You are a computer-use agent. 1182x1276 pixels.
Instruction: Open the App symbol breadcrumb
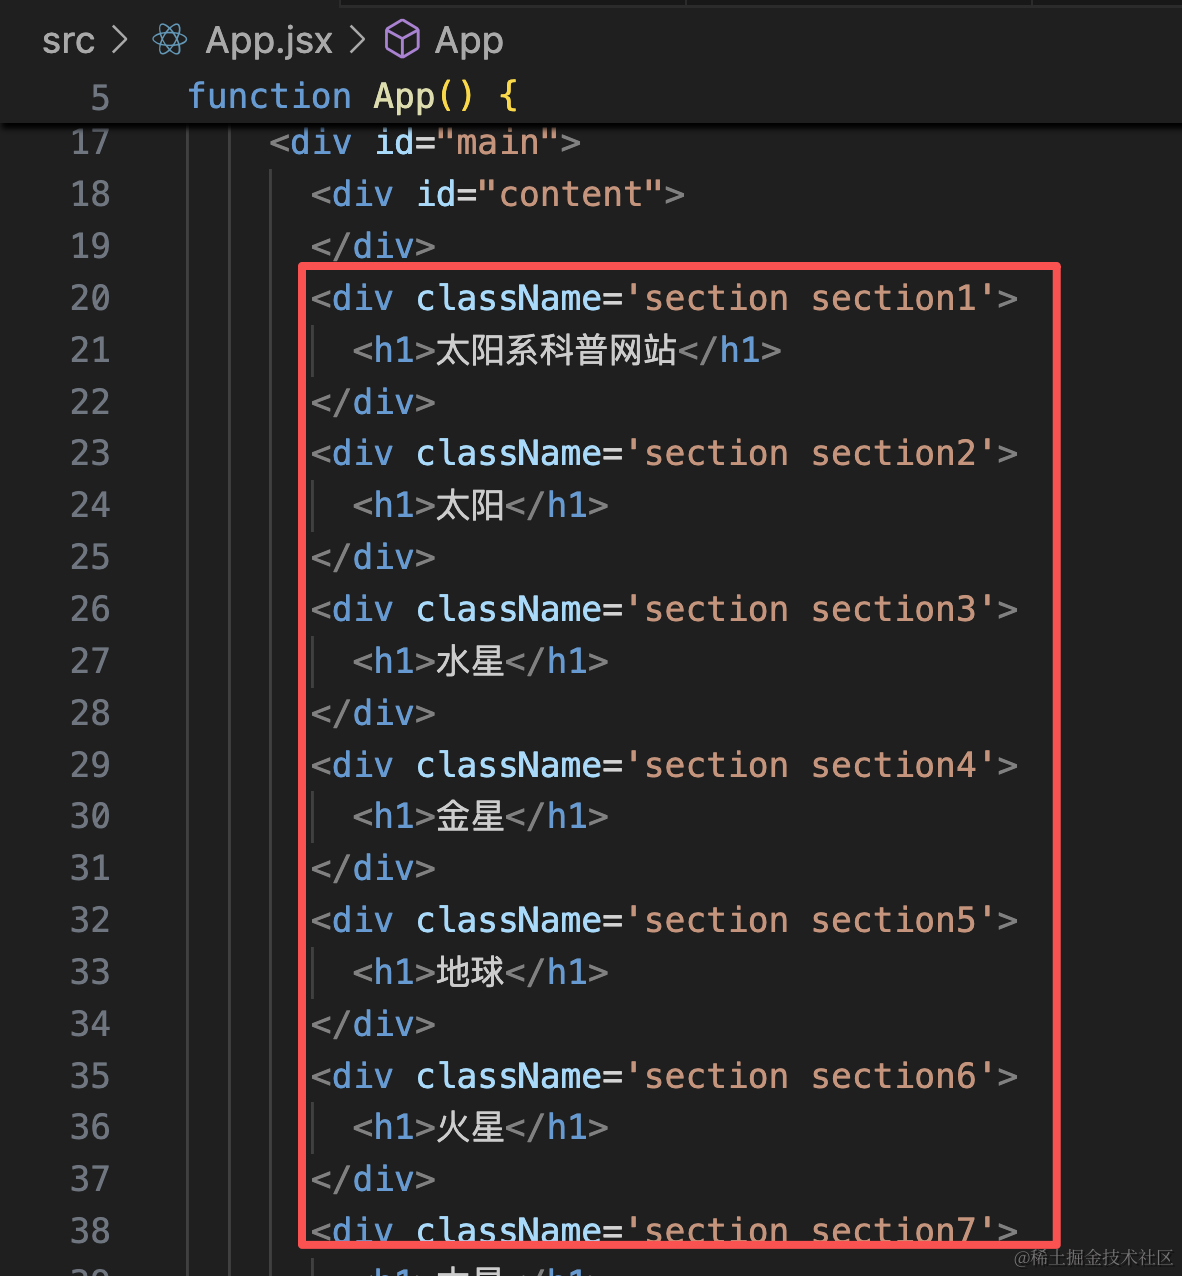click(469, 41)
